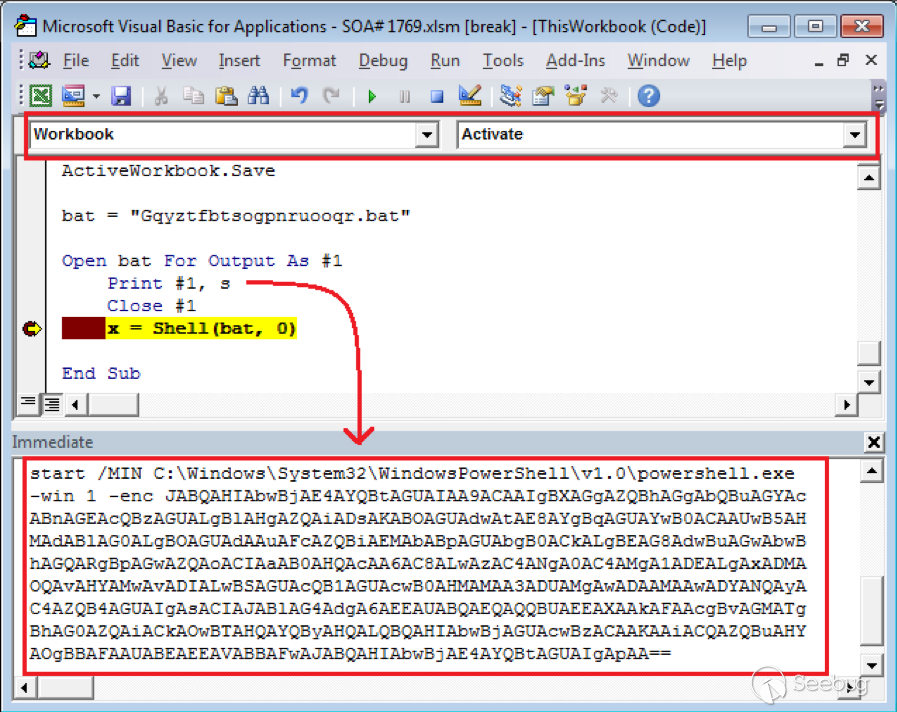Click the View Microsoft Excel toolbar icon
This screenshot has width=897, height=712.
coord(41,96)
